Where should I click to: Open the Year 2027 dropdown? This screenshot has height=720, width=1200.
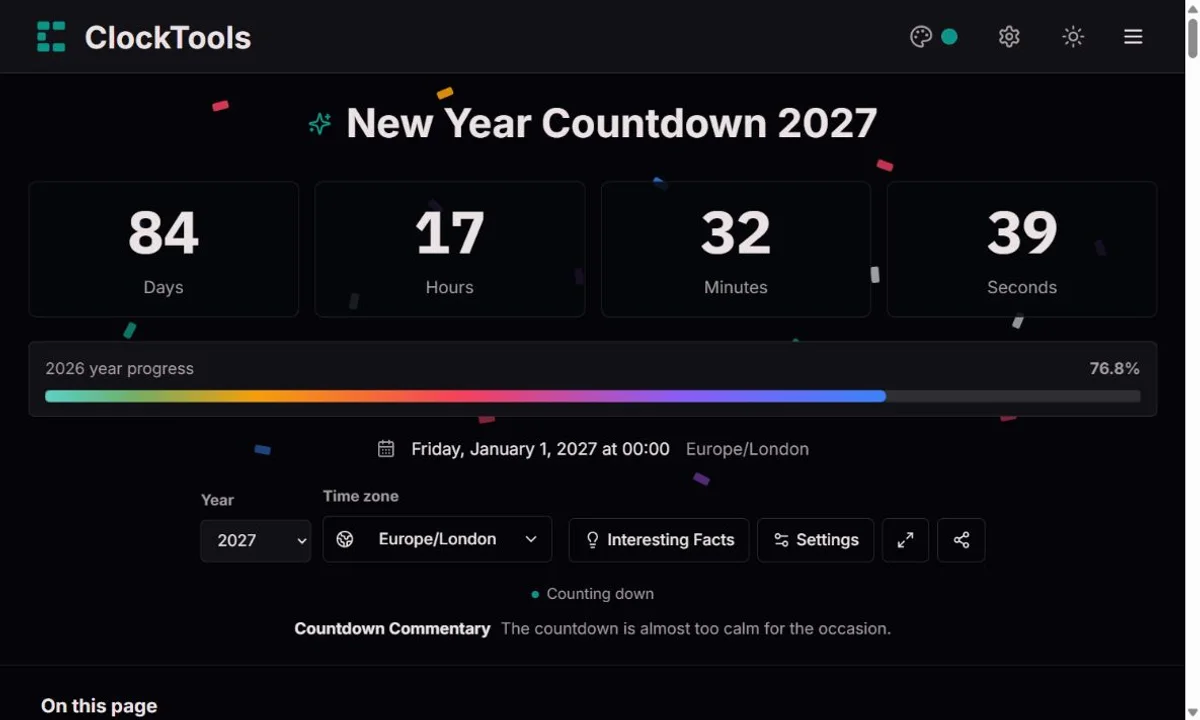[x=256, y=540]
